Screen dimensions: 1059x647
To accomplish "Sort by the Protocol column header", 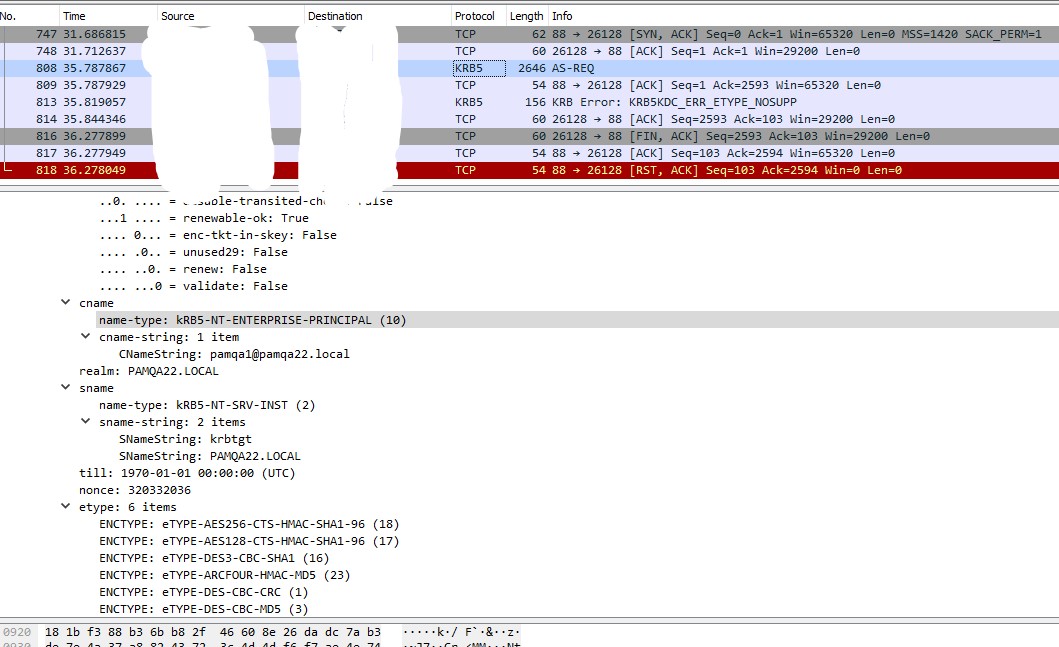I will pos(478,16).
